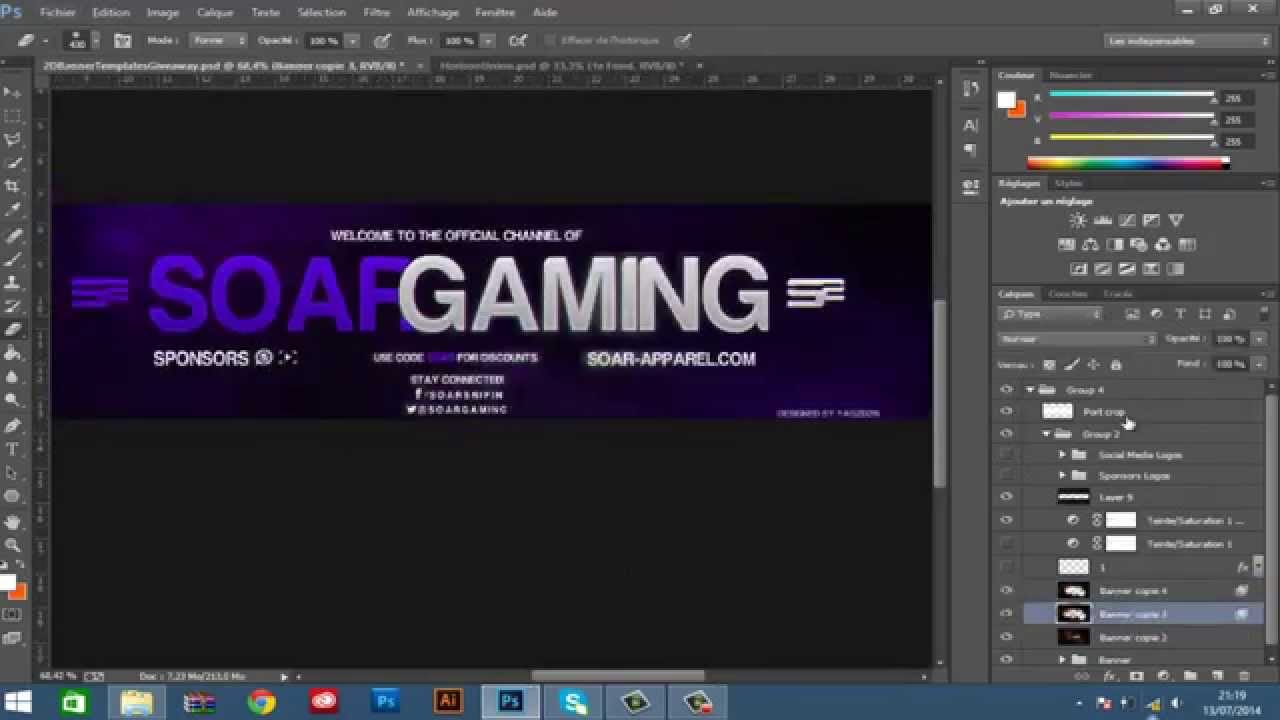Select the Eraser tool

pos(13,330)
